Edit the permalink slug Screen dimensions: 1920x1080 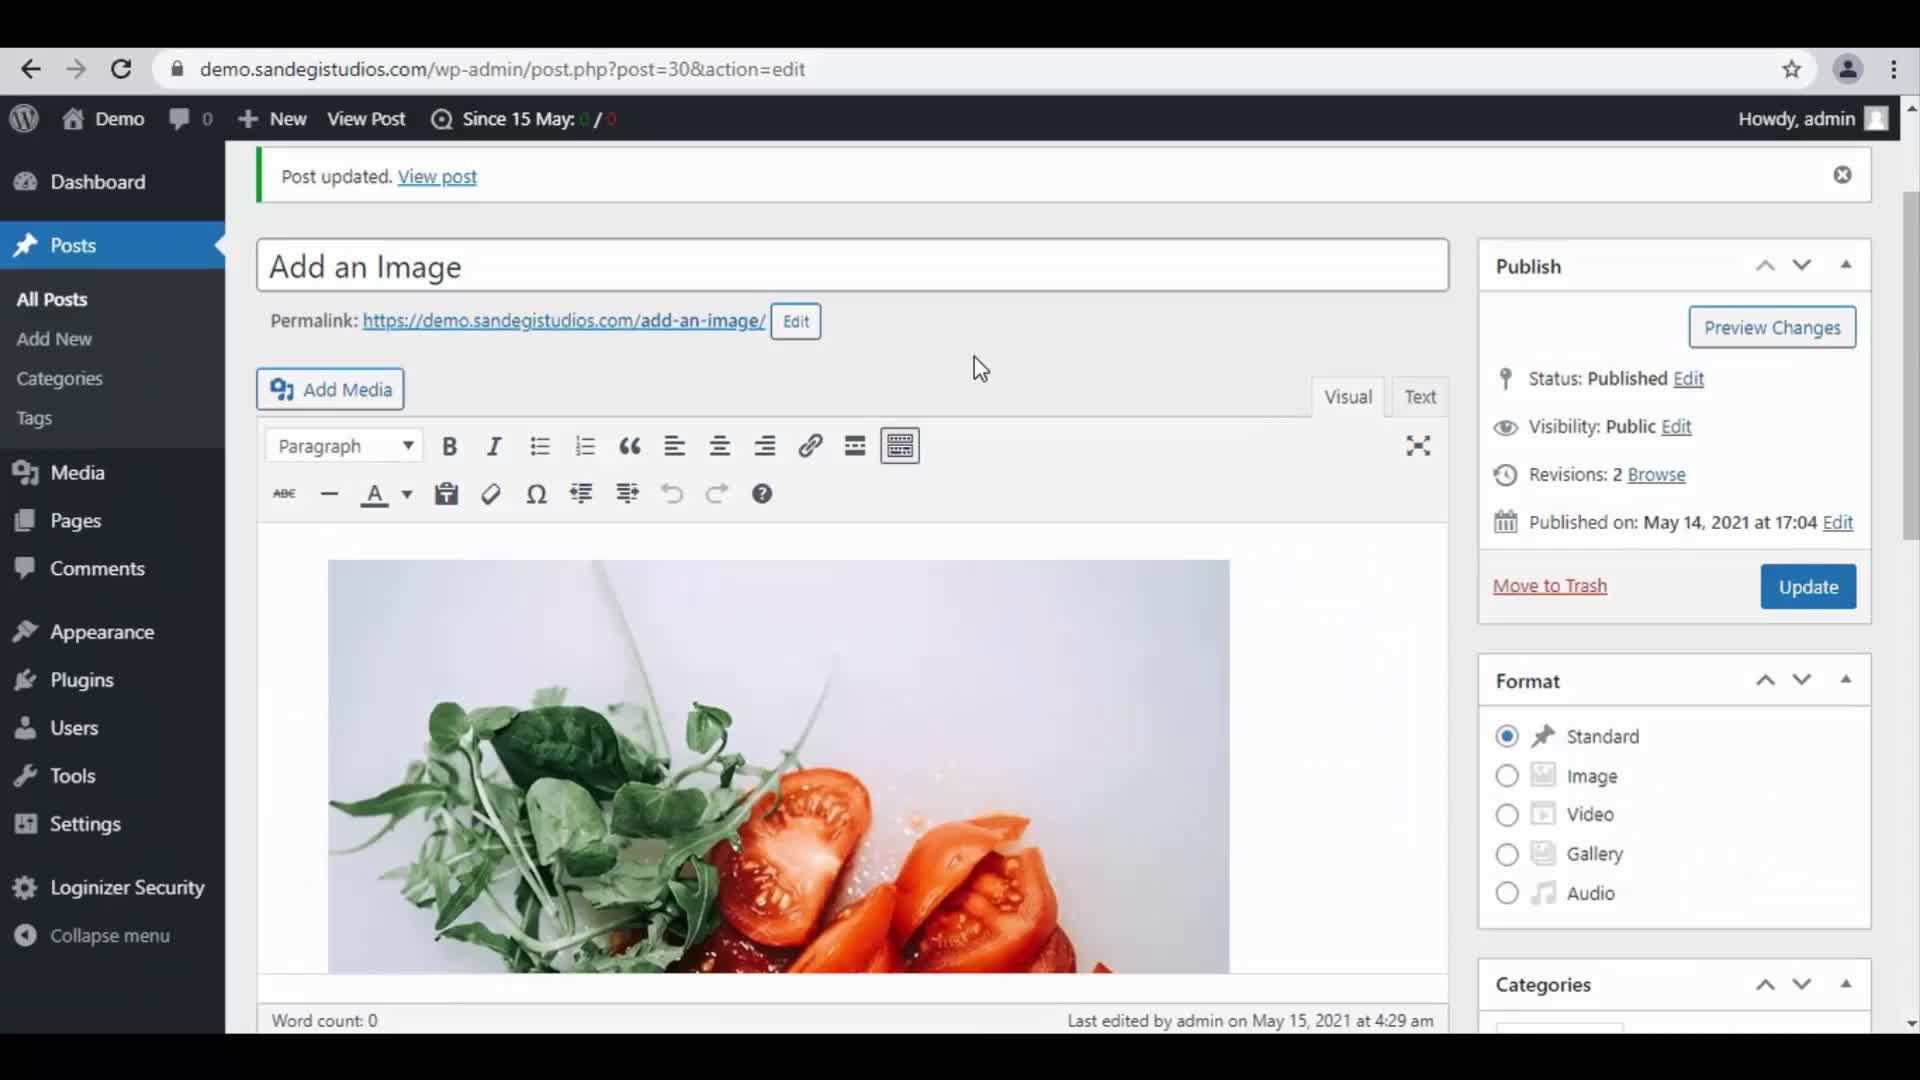pyautogui.click(x=796, y=321)
